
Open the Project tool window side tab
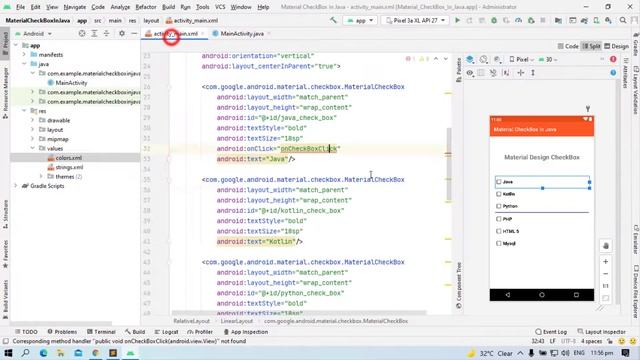(x=5, y=43)
